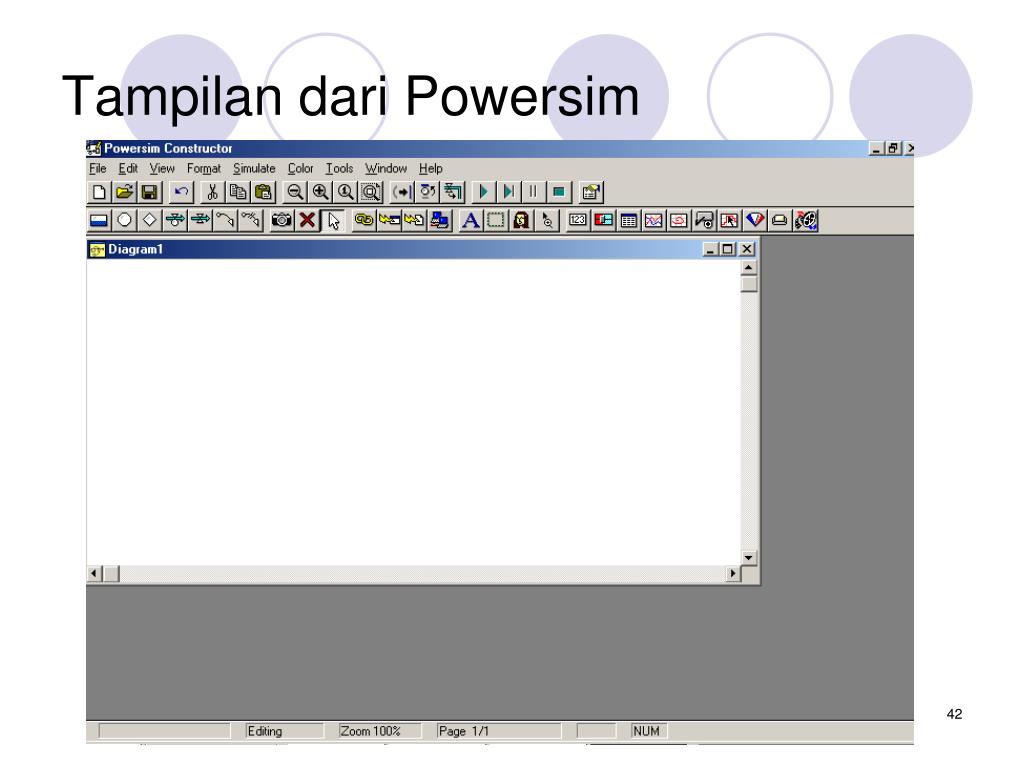
Task: Click the Zoom 100% status field
Action: (x=378, y=731)
